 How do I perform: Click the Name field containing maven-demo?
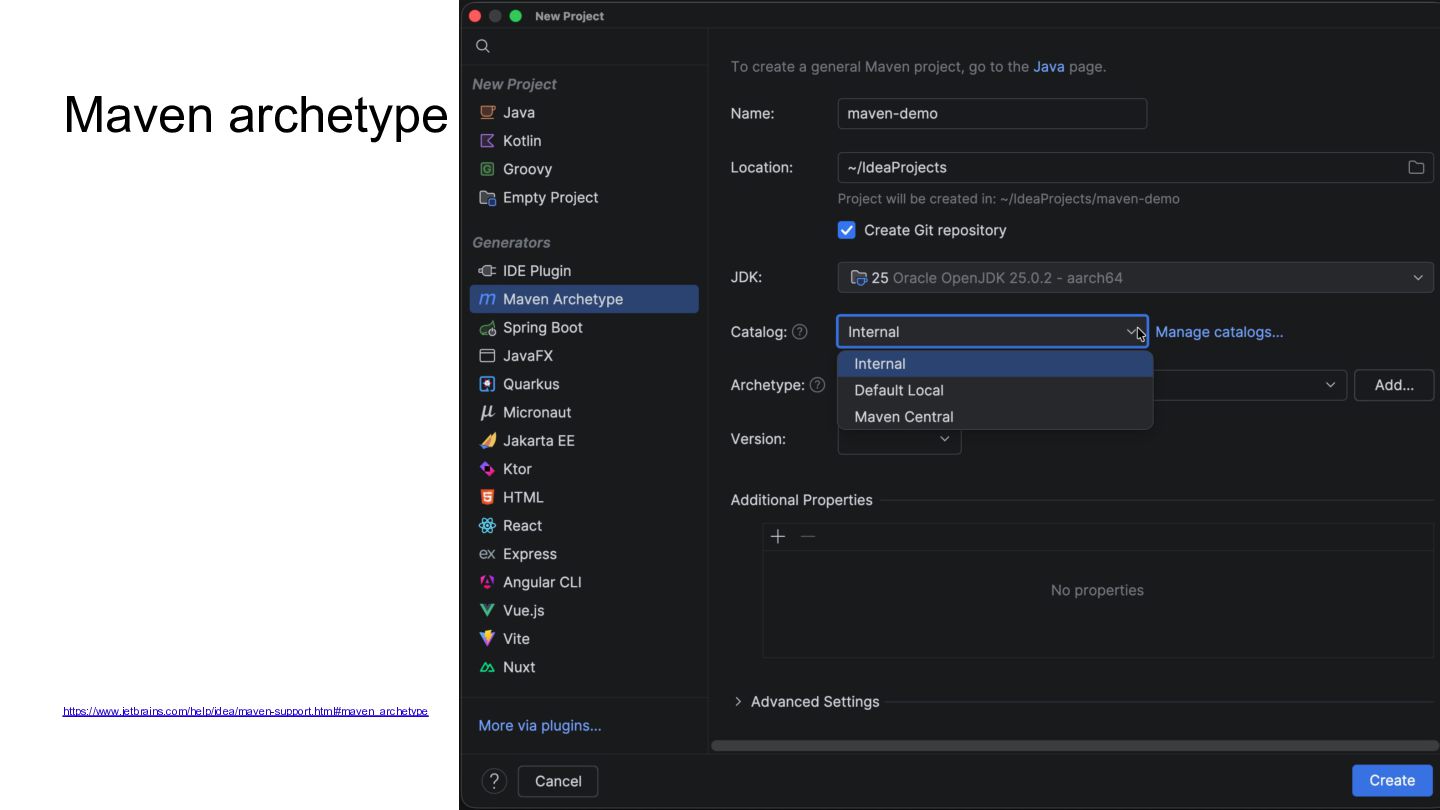coord(992,113)
